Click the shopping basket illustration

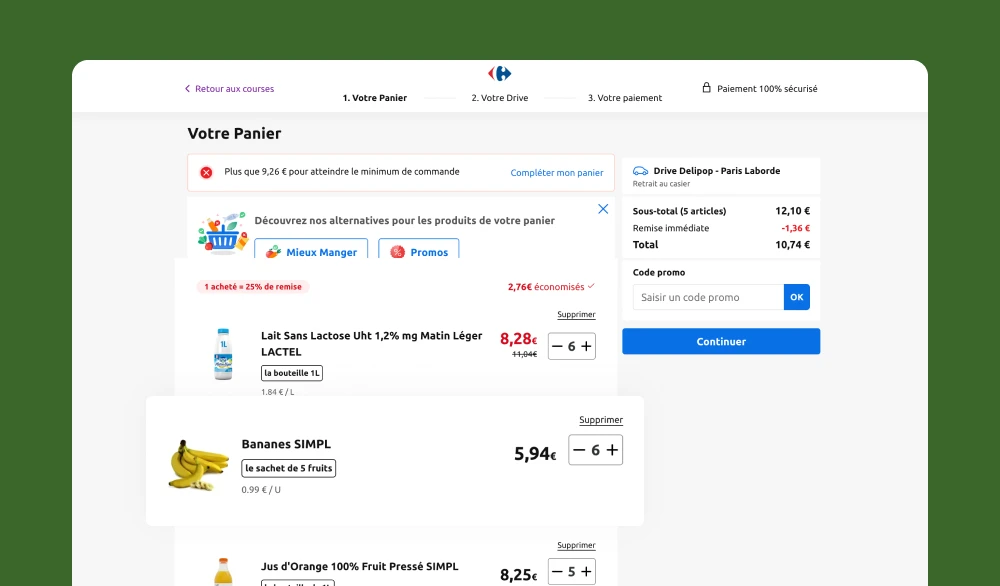pyautogui.click(x=222, y=233)
